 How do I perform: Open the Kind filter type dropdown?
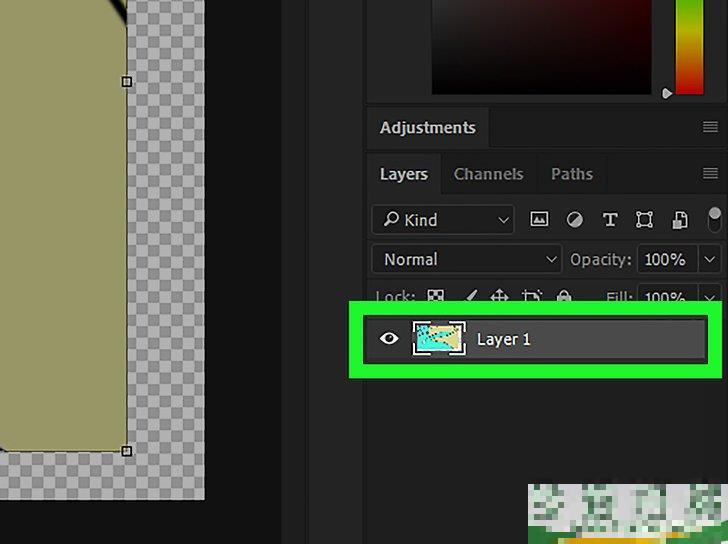[x=442, y=220]
